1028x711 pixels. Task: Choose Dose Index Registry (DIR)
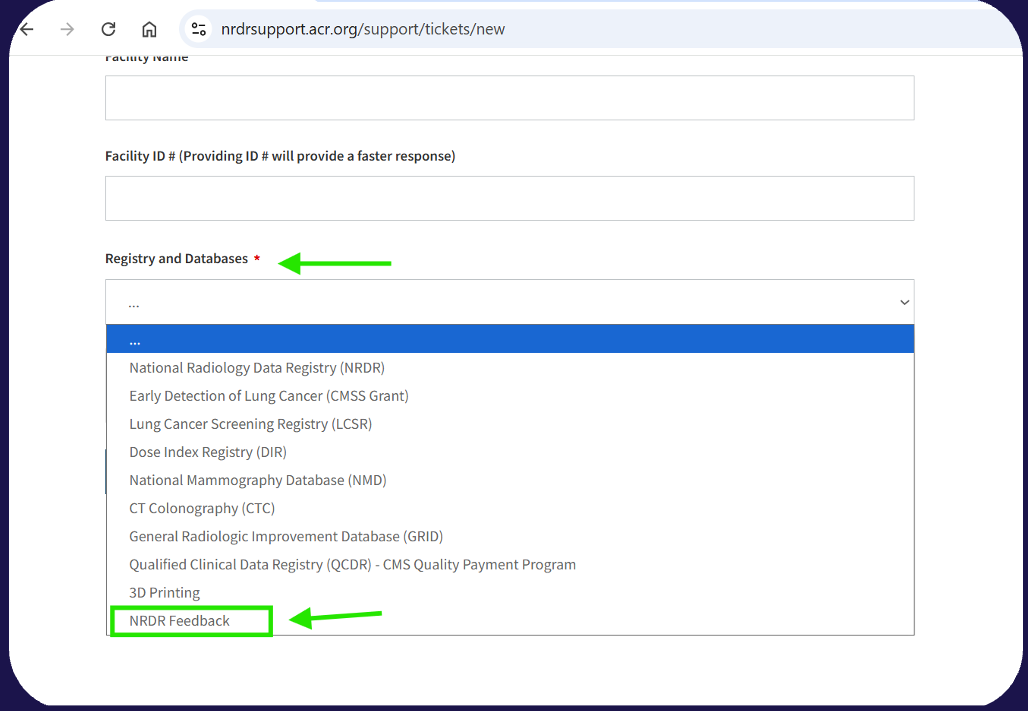(510, 452)
